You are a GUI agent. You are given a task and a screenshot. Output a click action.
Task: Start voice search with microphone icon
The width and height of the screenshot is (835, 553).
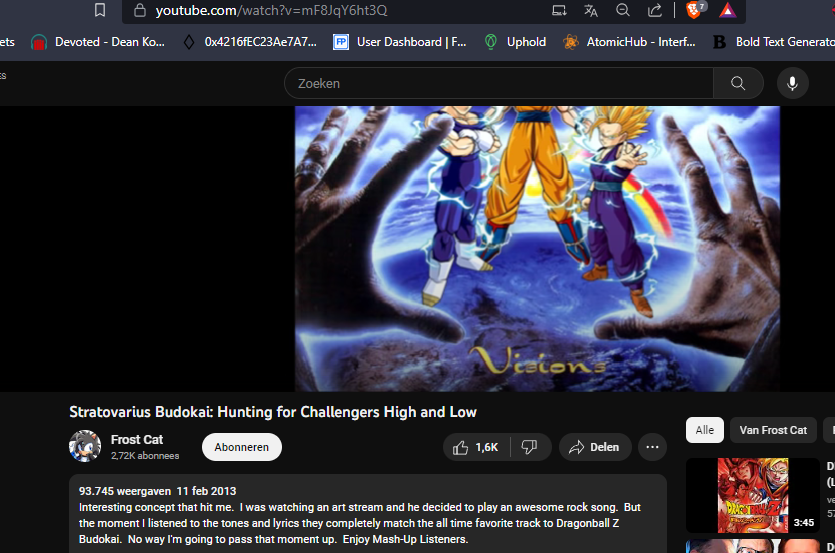[792, 83]
